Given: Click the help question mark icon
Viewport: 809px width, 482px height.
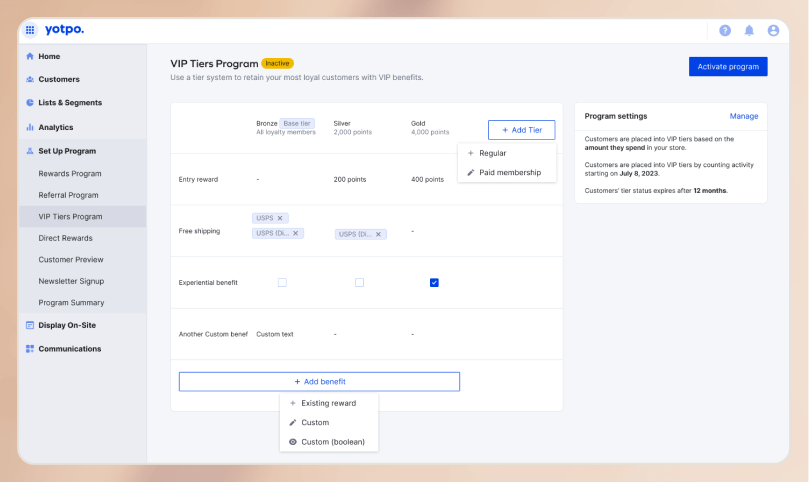Looking at the screenshot, I should click(725, 31).
